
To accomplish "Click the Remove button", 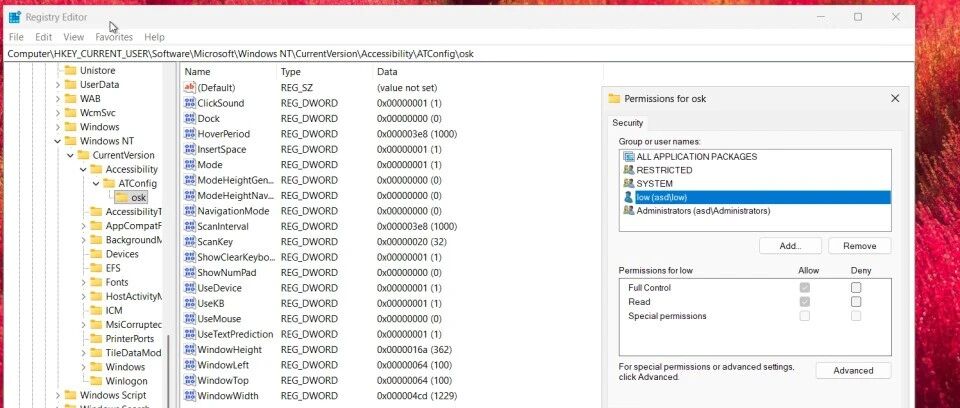I will (x=860, y=246).
